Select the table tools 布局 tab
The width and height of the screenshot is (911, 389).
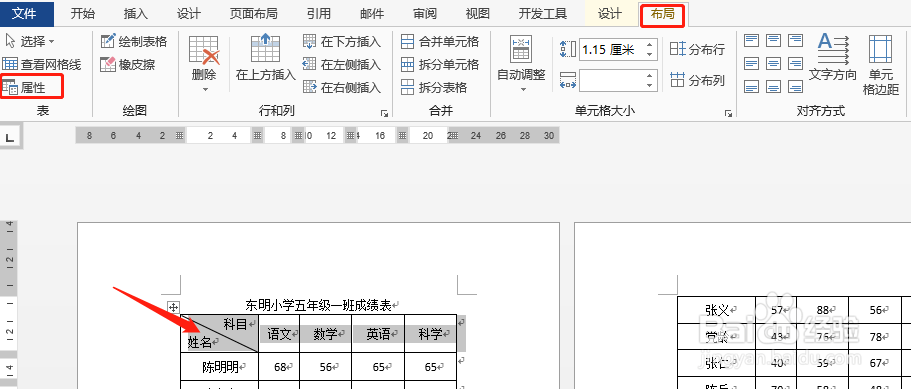point(662,14)
